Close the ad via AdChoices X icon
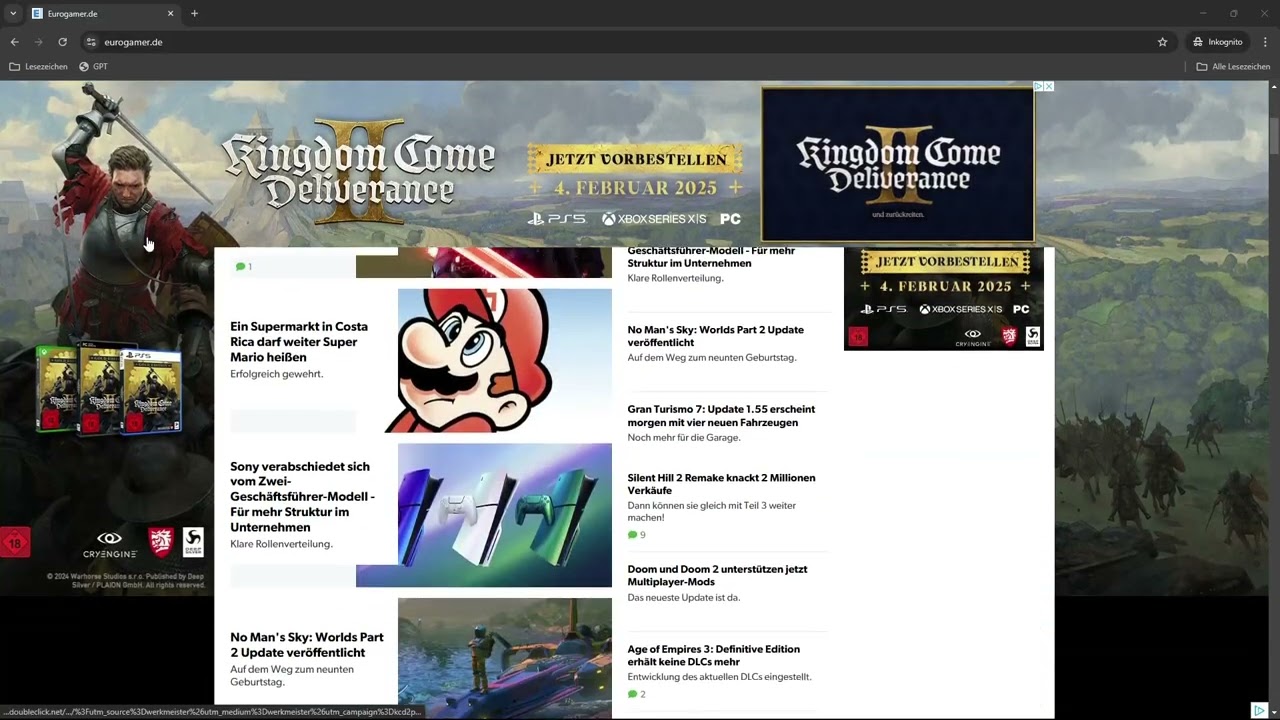The image size is (1280, 720). pos(1048,87)
